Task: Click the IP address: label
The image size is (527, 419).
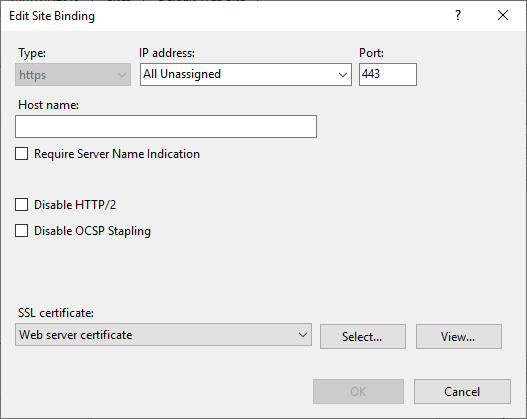Action: (167, 53)
